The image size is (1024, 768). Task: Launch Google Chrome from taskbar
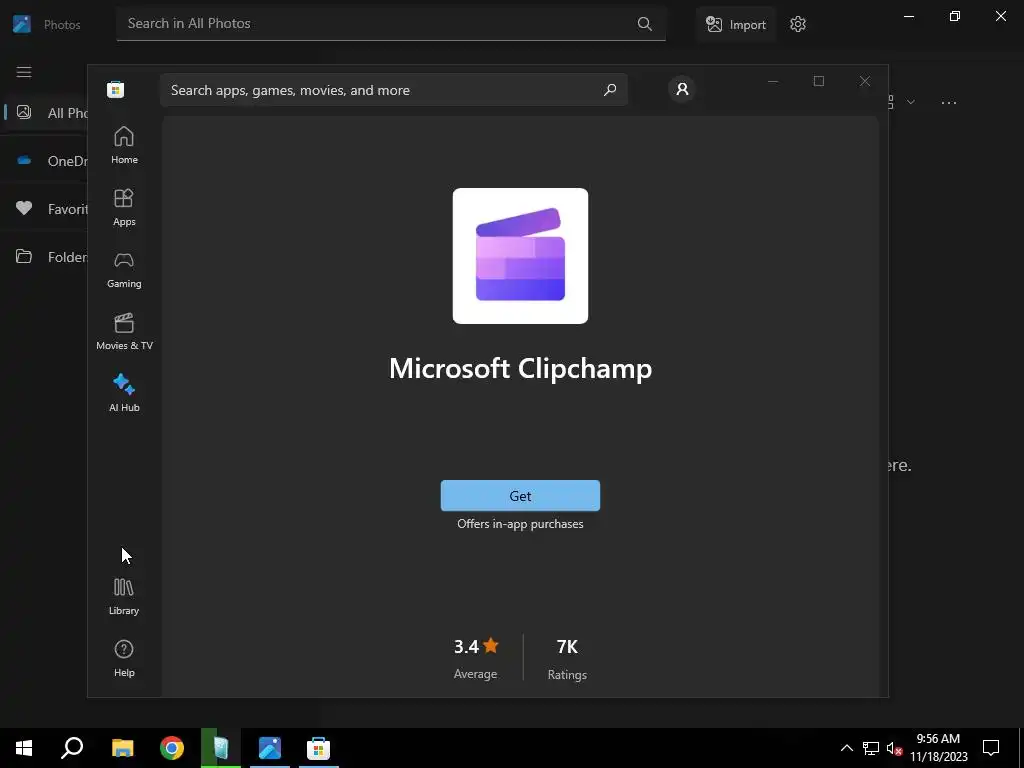click(x=172, y=748)
